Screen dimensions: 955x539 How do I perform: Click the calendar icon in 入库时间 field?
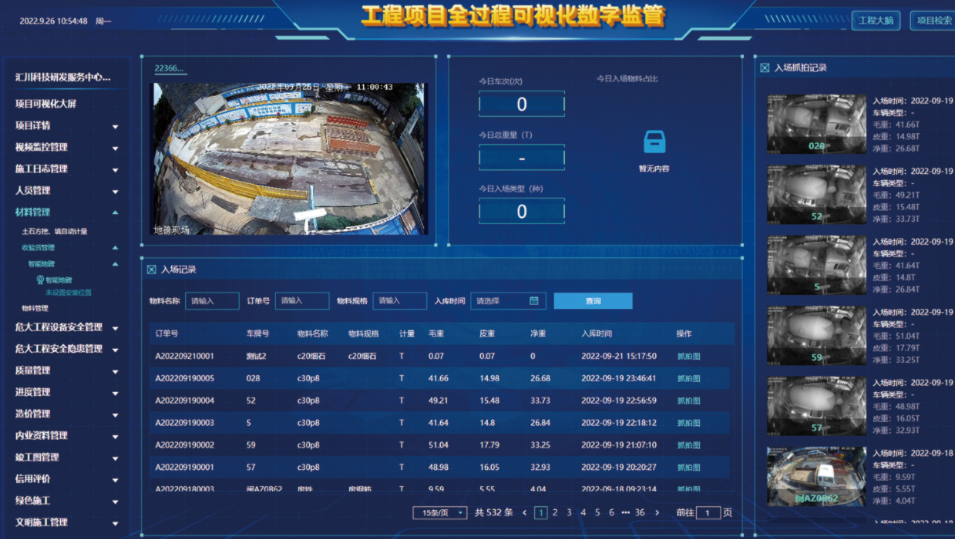coord(534,301)
